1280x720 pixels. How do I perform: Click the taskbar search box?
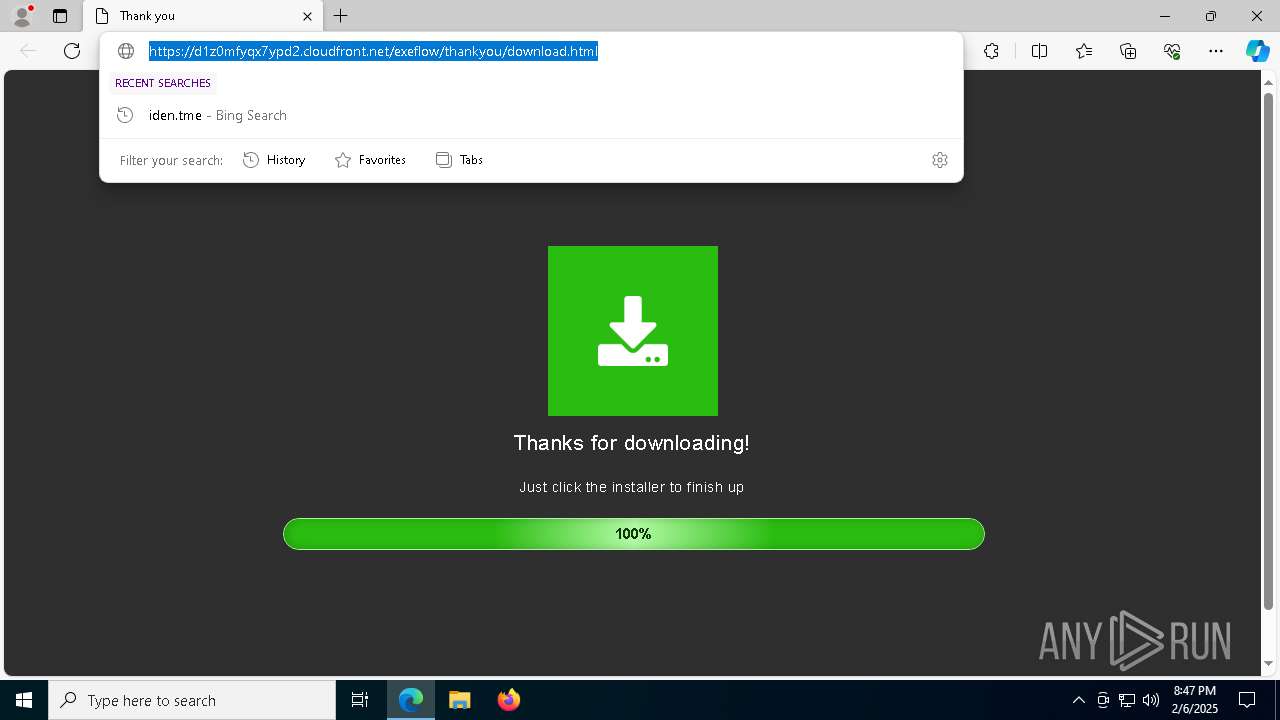(192, 700)
